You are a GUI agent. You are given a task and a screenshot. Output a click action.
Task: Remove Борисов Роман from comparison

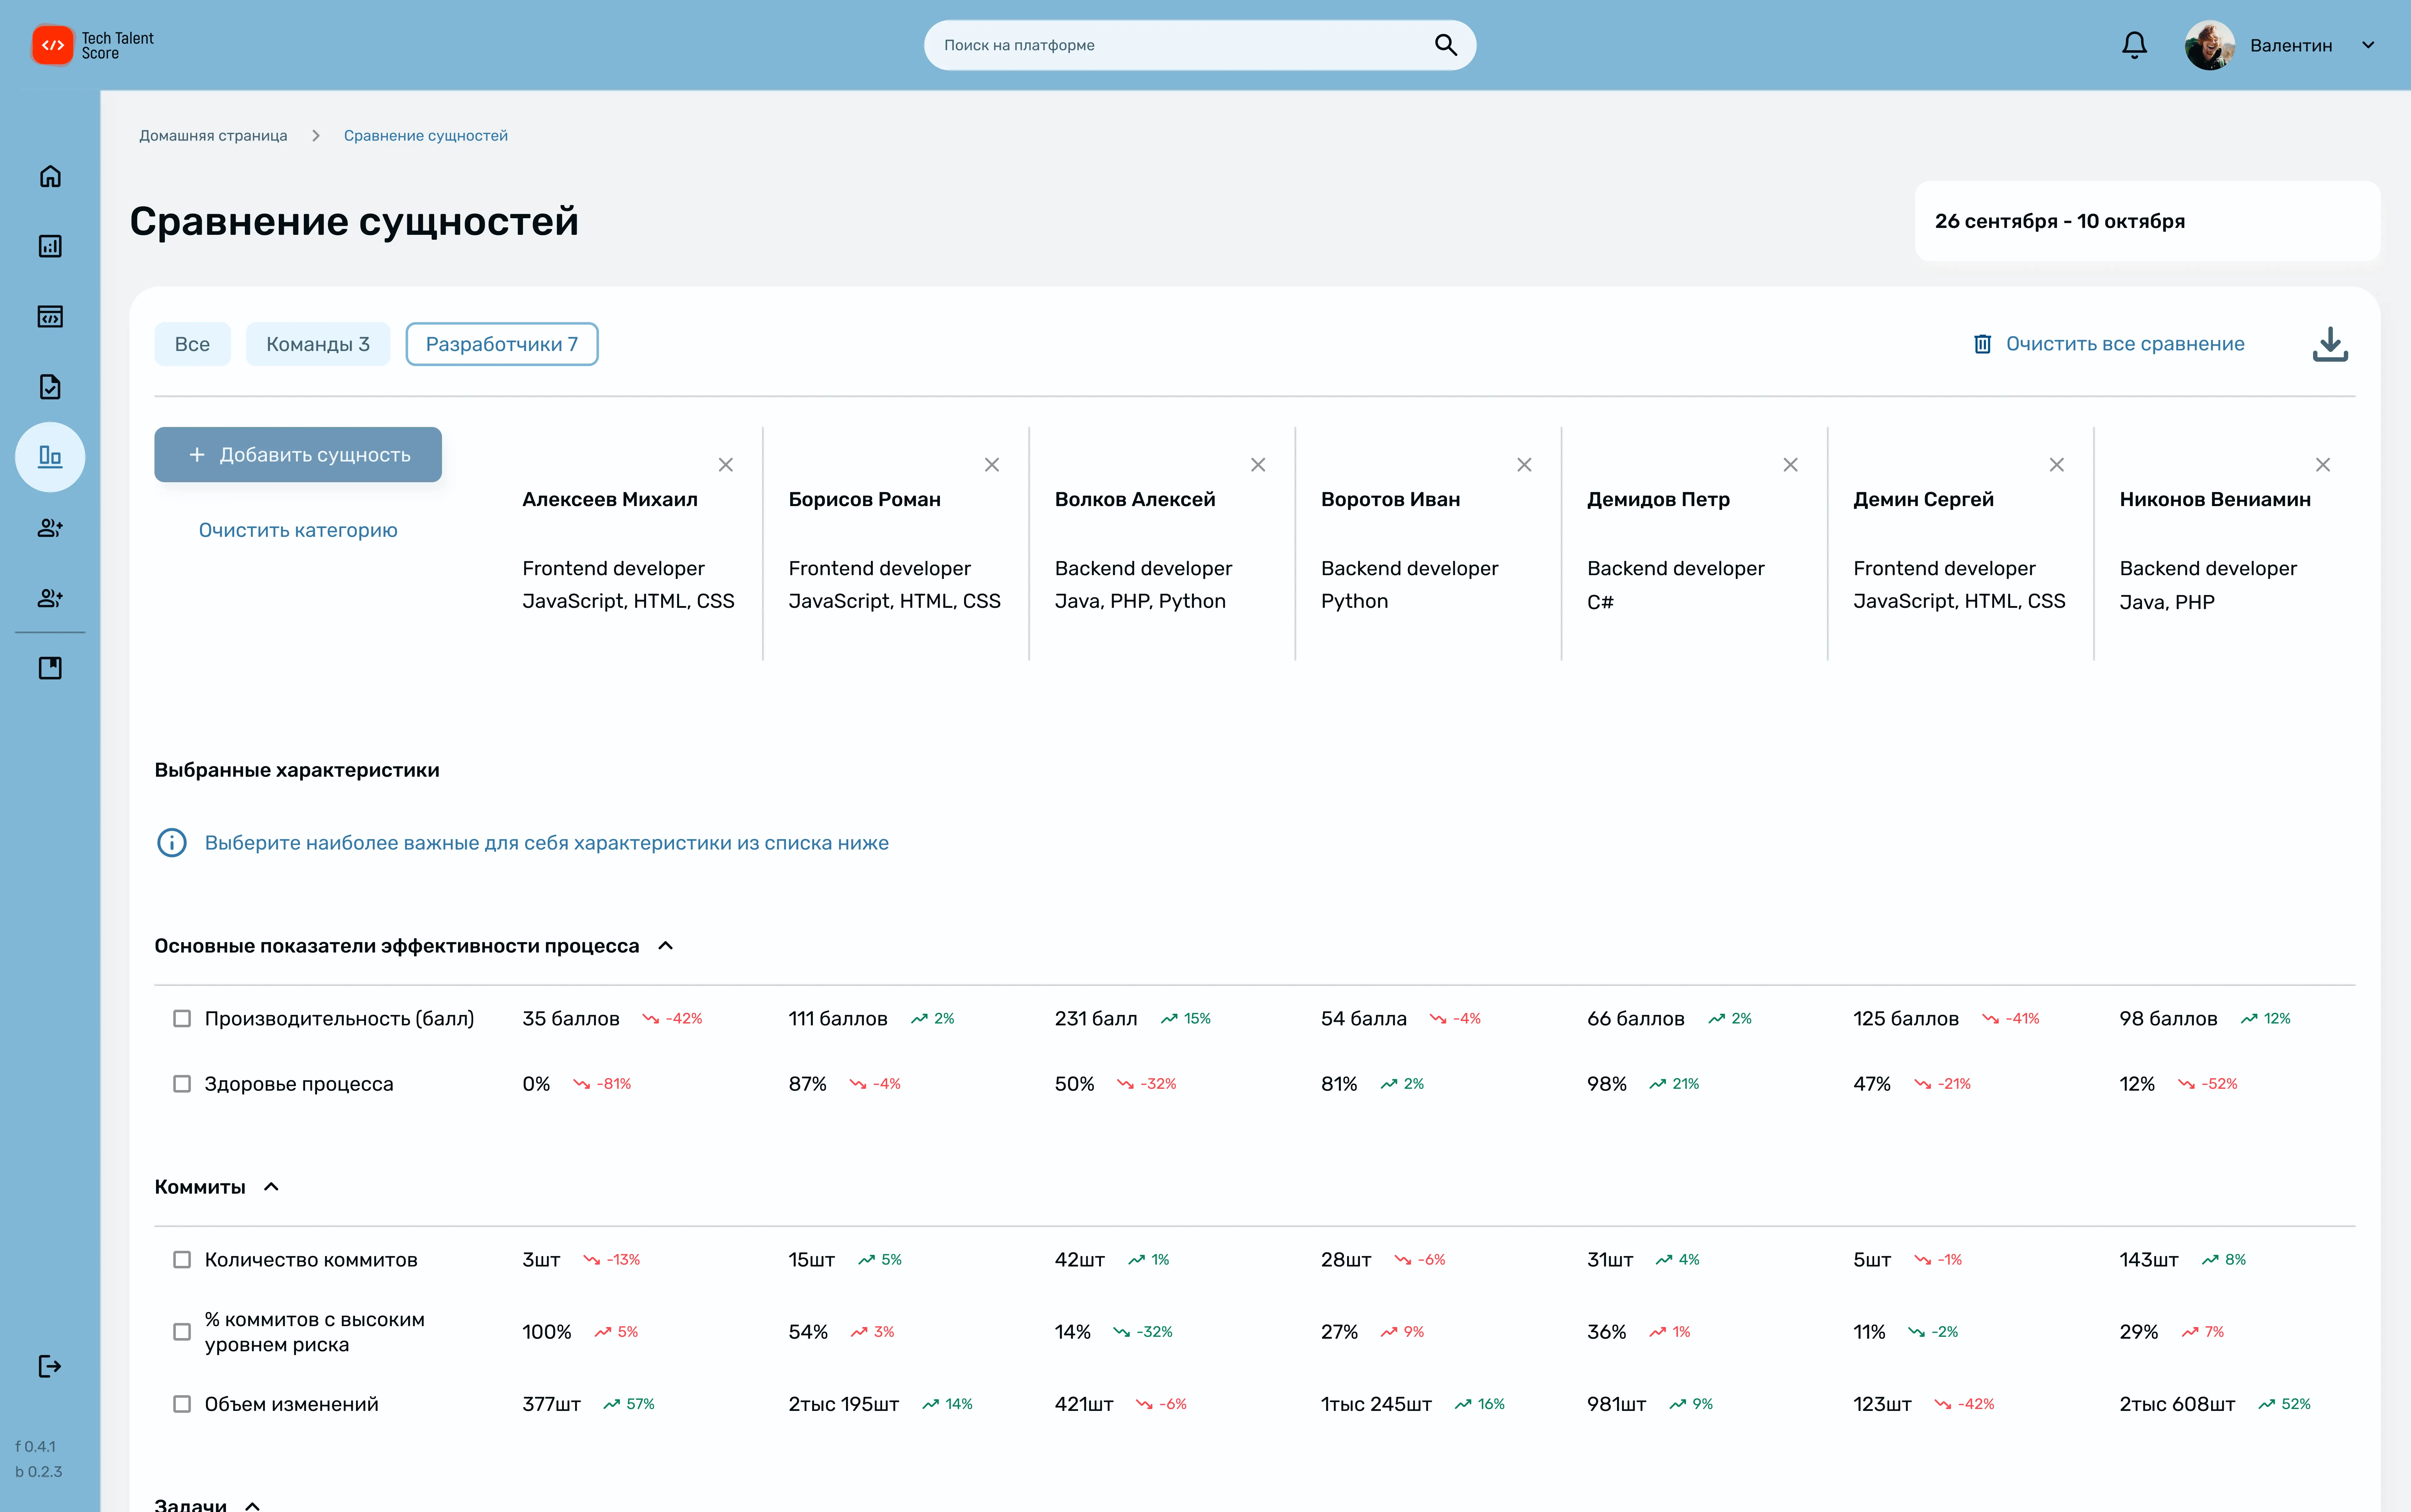[992, 465]
